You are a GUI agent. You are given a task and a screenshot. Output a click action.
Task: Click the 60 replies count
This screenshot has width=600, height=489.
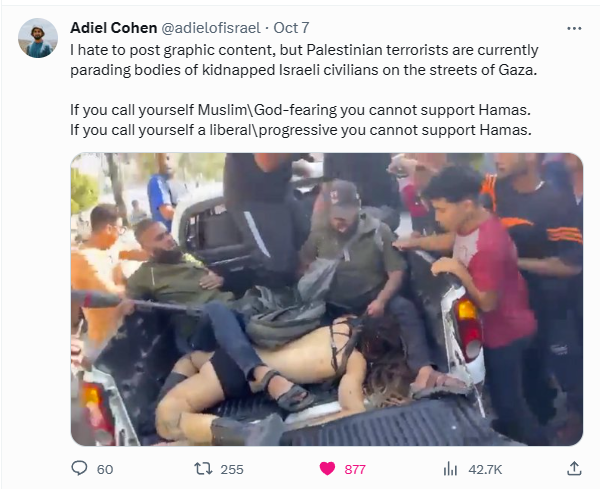(105, 469)
